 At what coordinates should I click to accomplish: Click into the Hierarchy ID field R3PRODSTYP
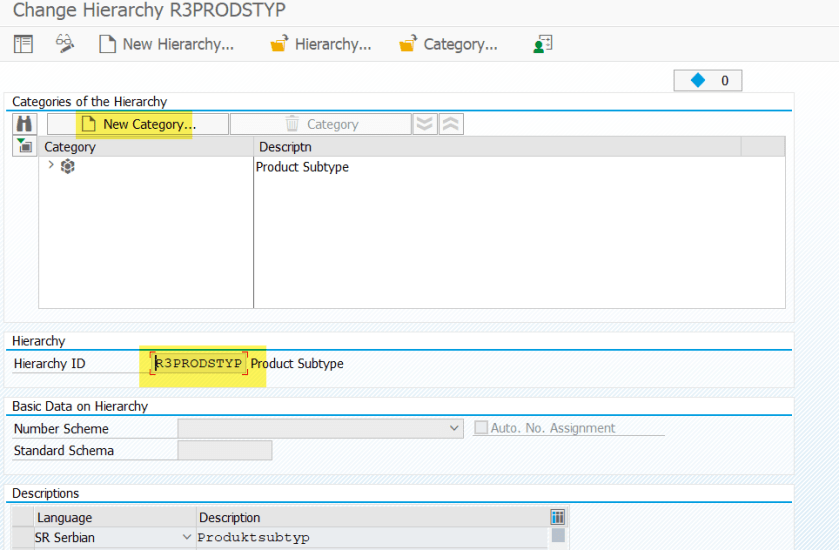tap(199, 363)
